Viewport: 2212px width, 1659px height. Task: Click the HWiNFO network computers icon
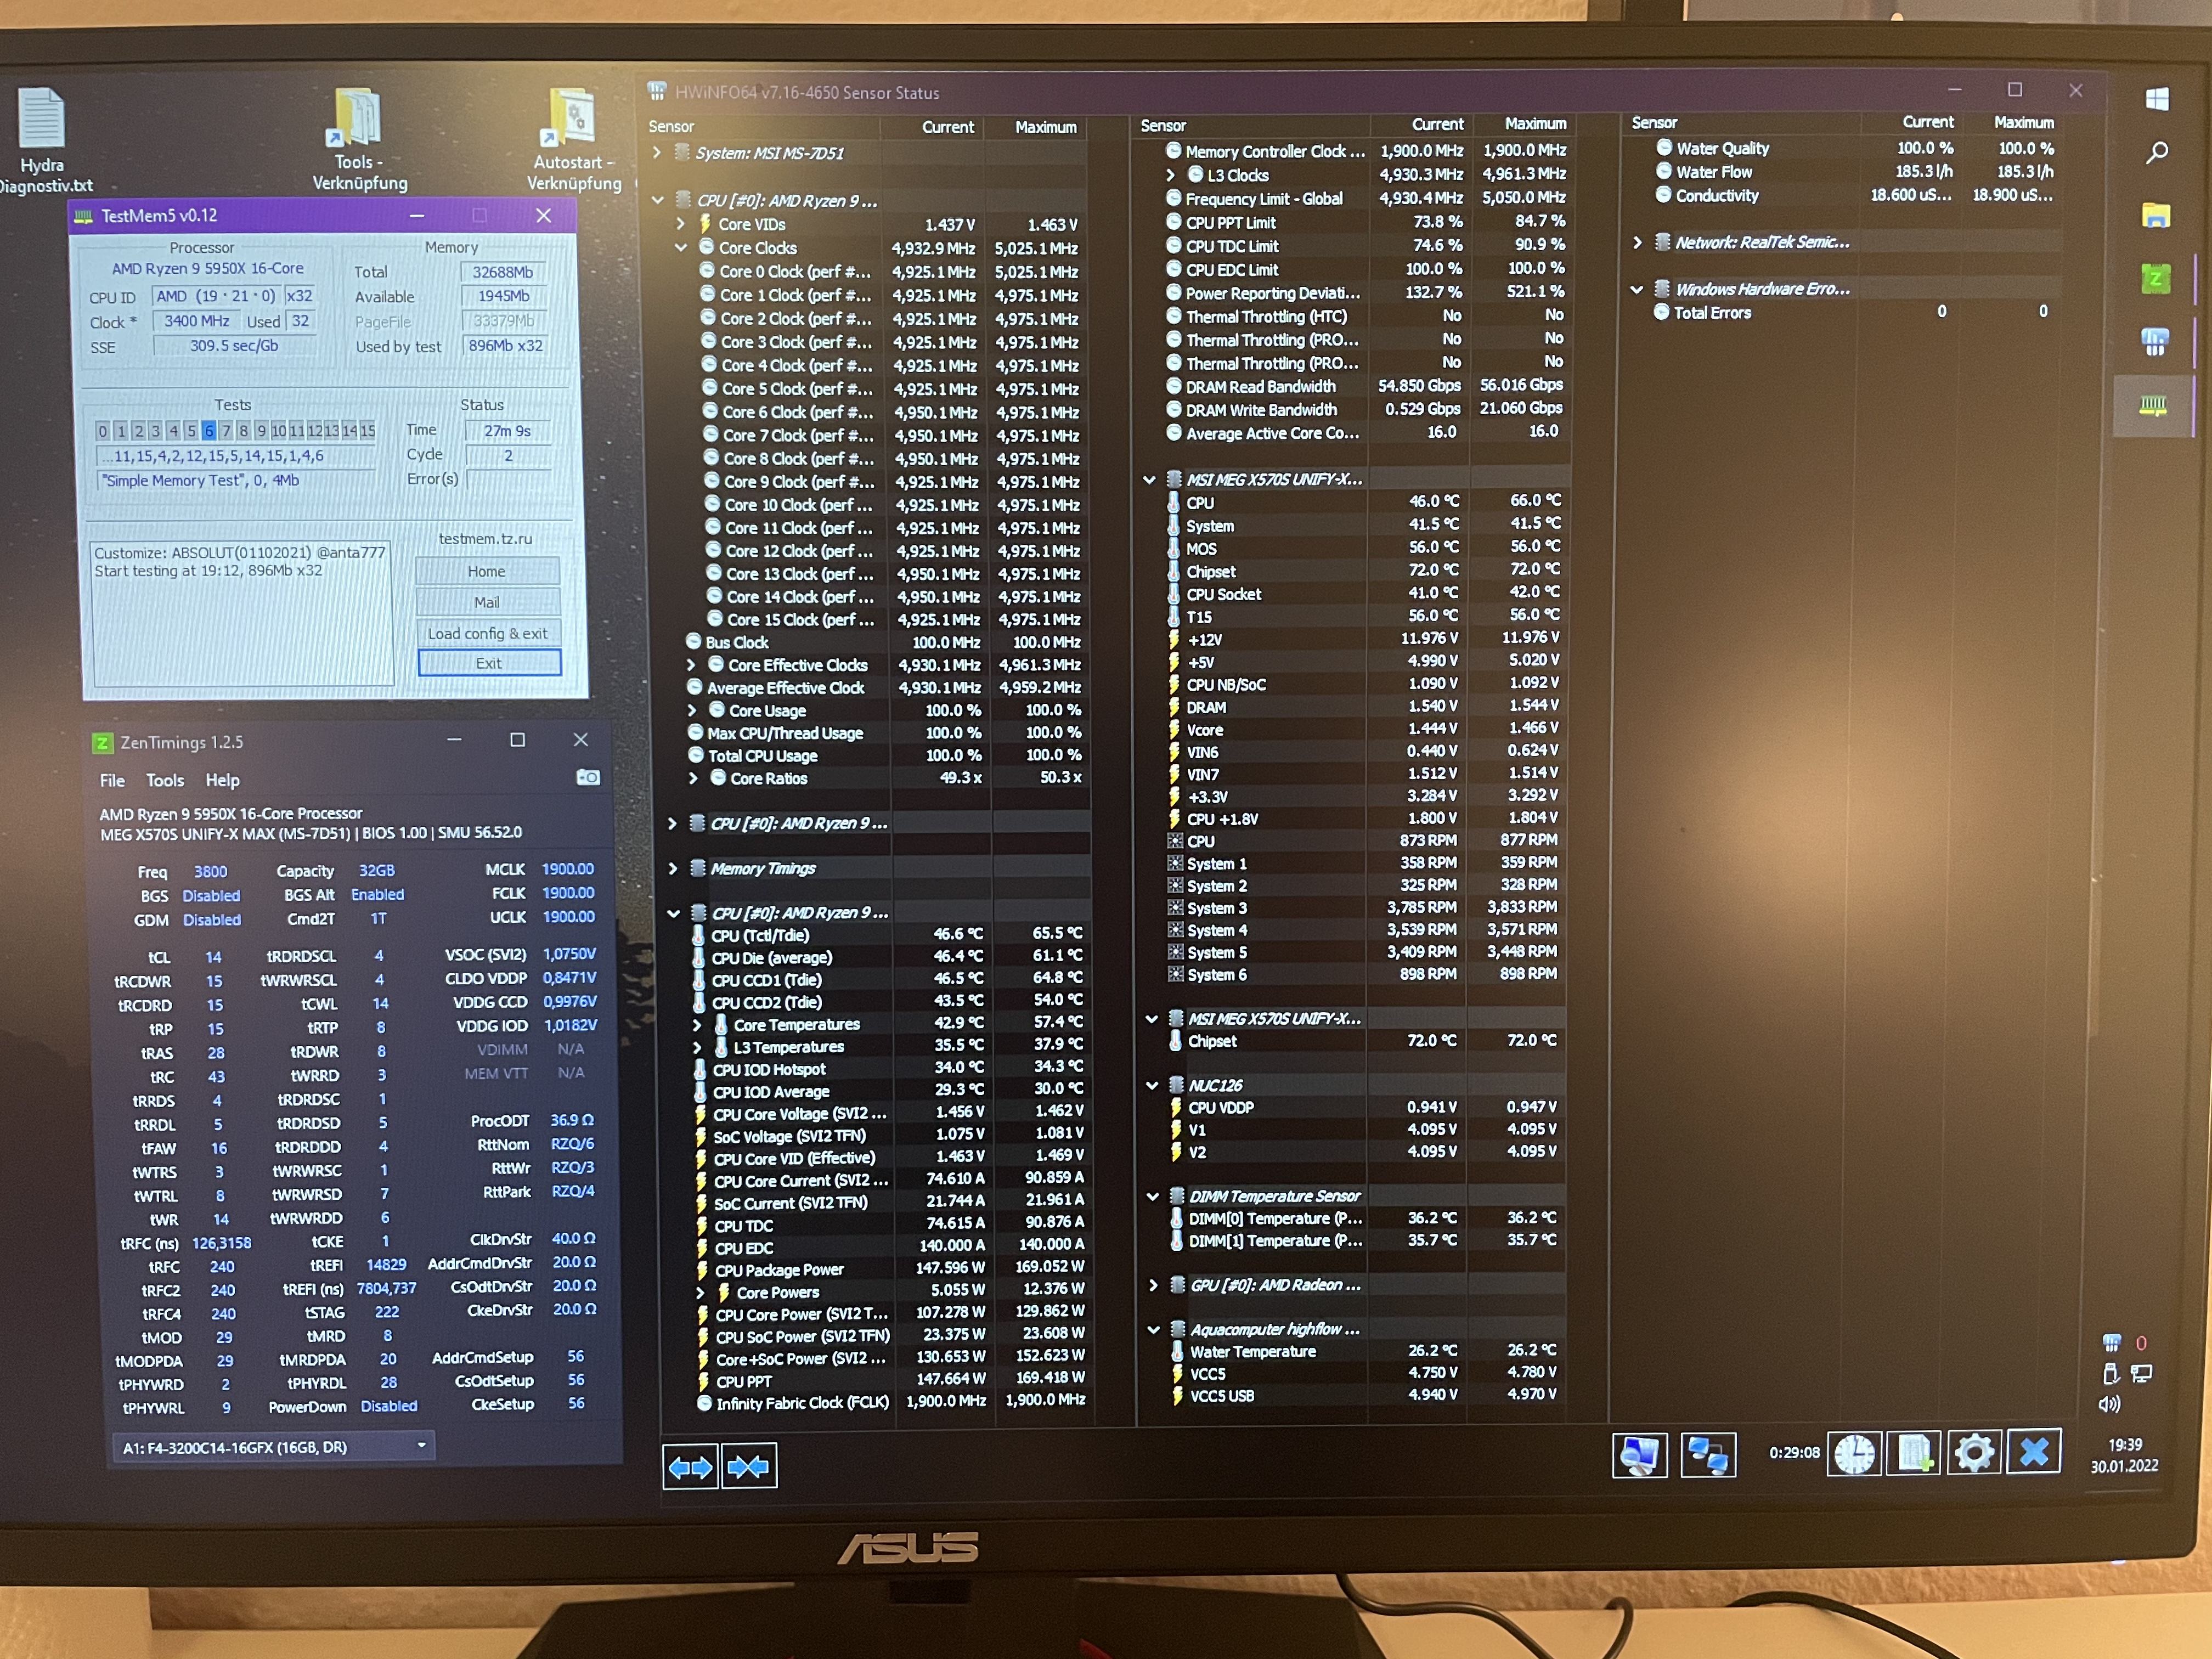click(1708, 1455)
